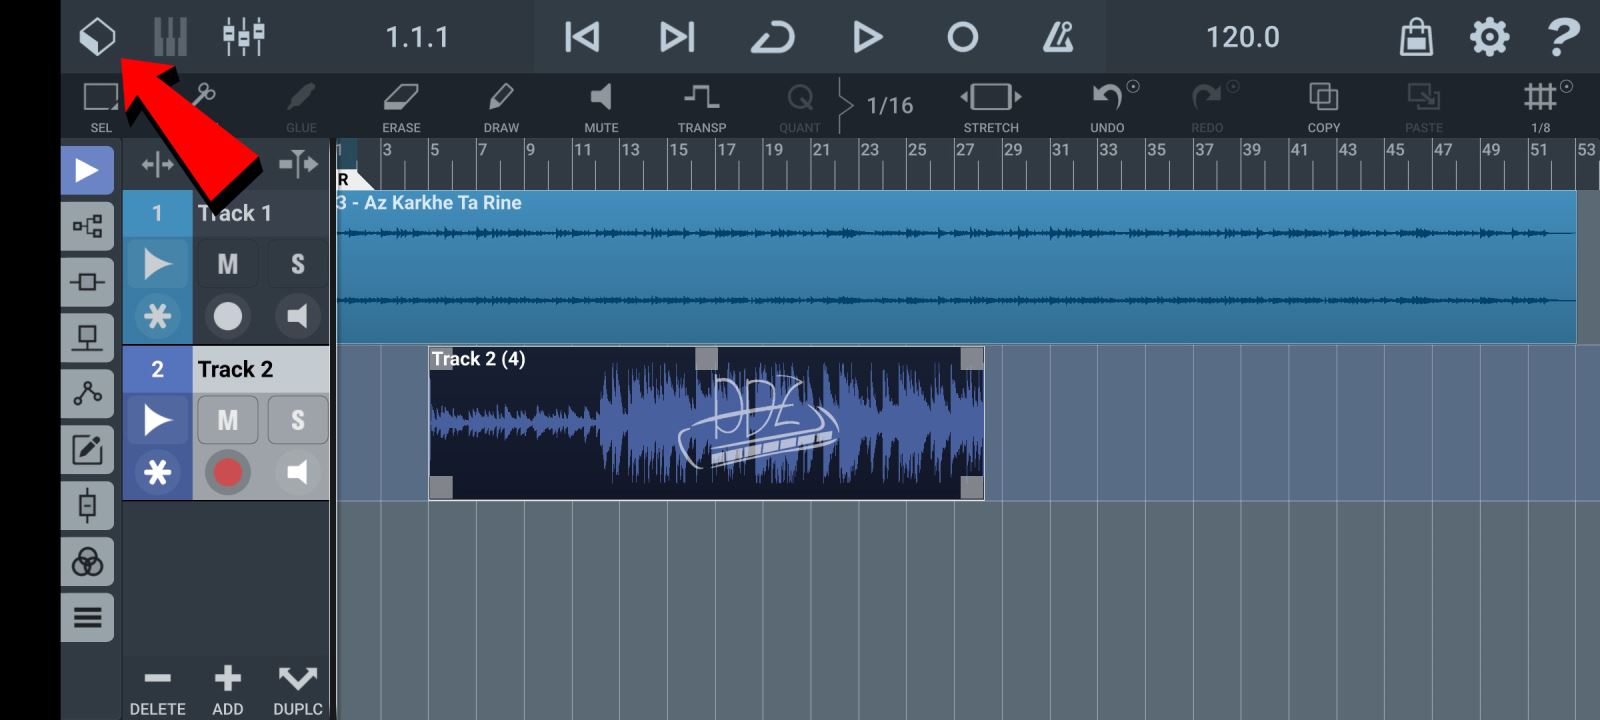Open the automation sidebar icon

[x=87, y=394]
